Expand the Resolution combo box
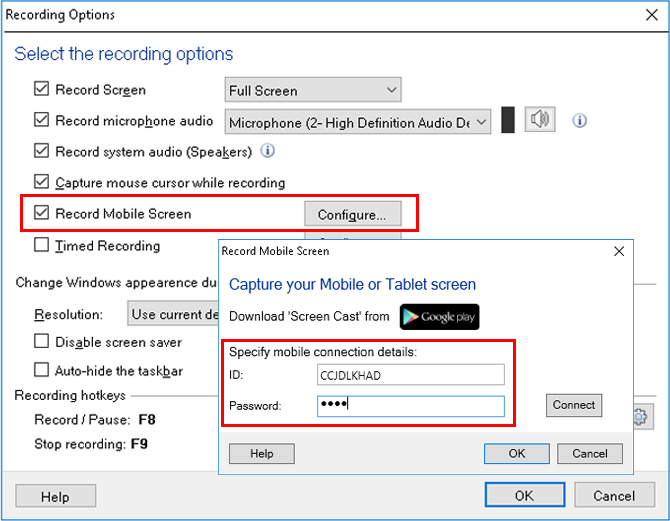This screenshot has height=521, width=670. point(173,314)
